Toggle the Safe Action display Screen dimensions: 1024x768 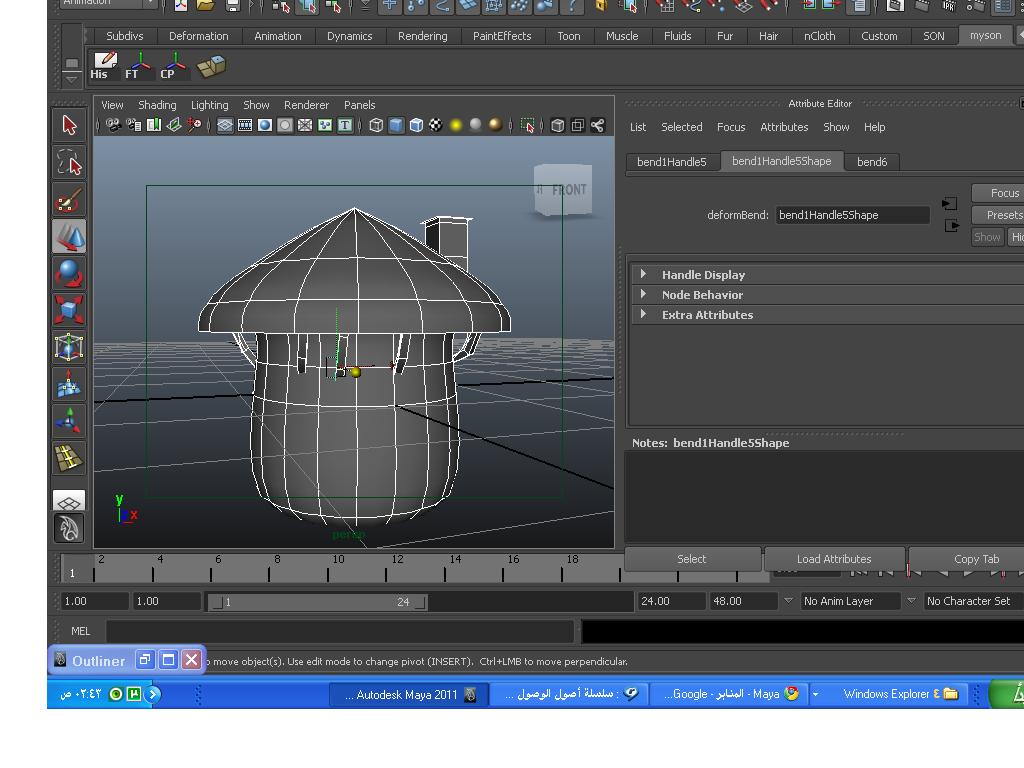325,125
